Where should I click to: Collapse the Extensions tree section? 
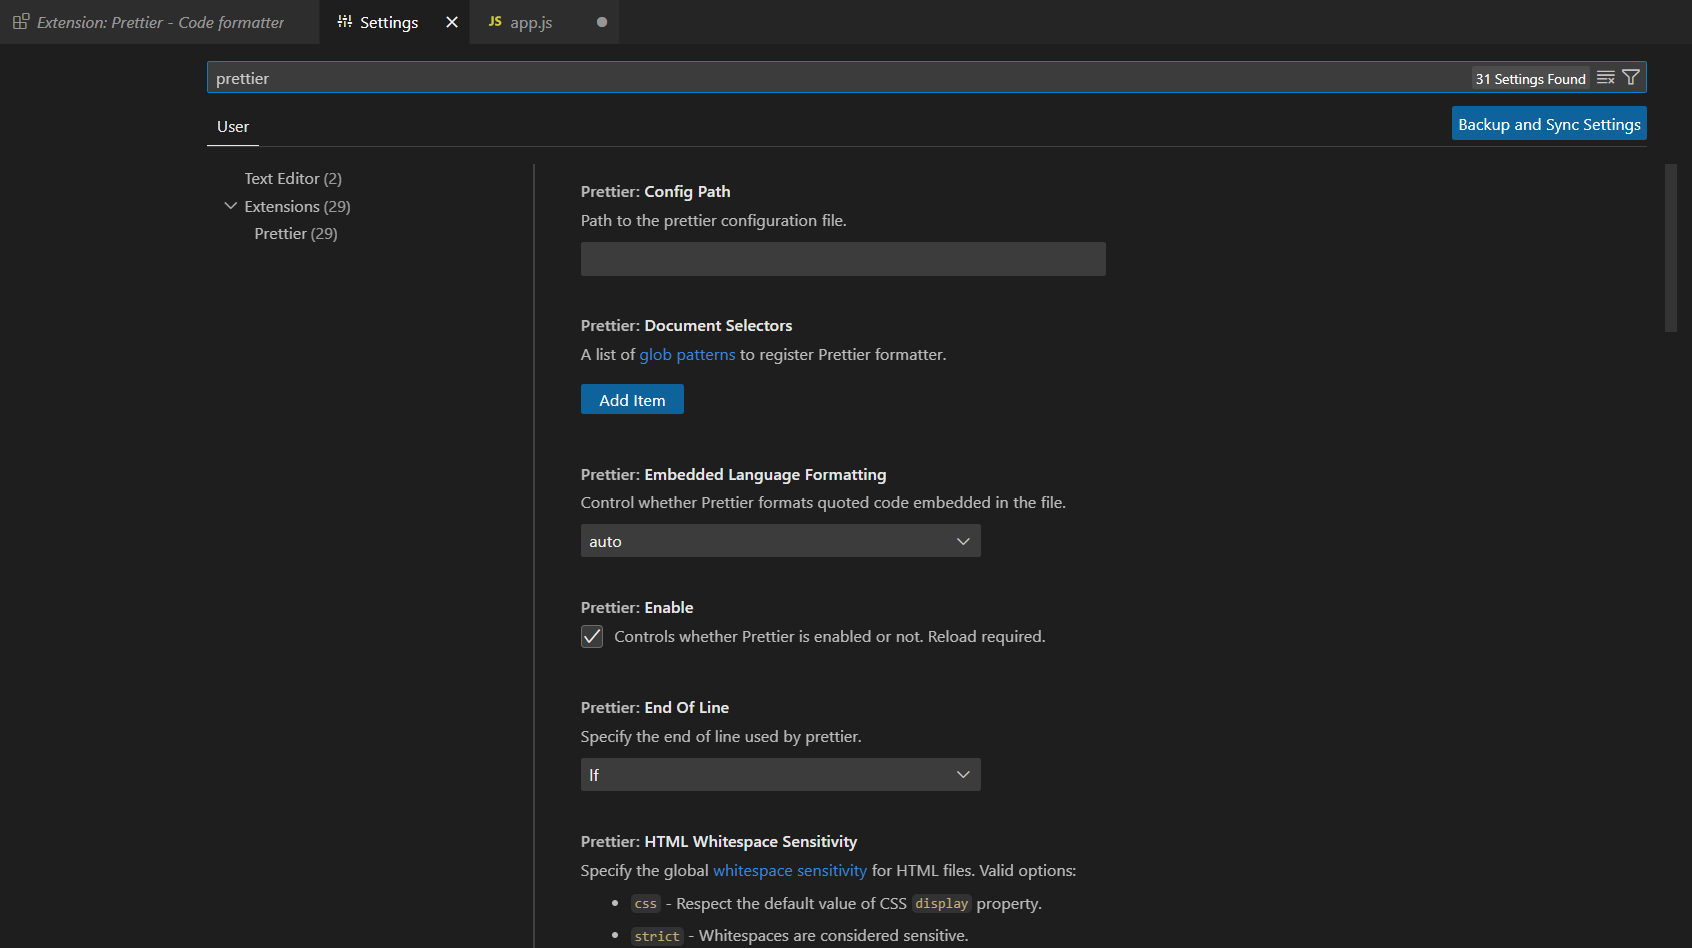(231, 206)
